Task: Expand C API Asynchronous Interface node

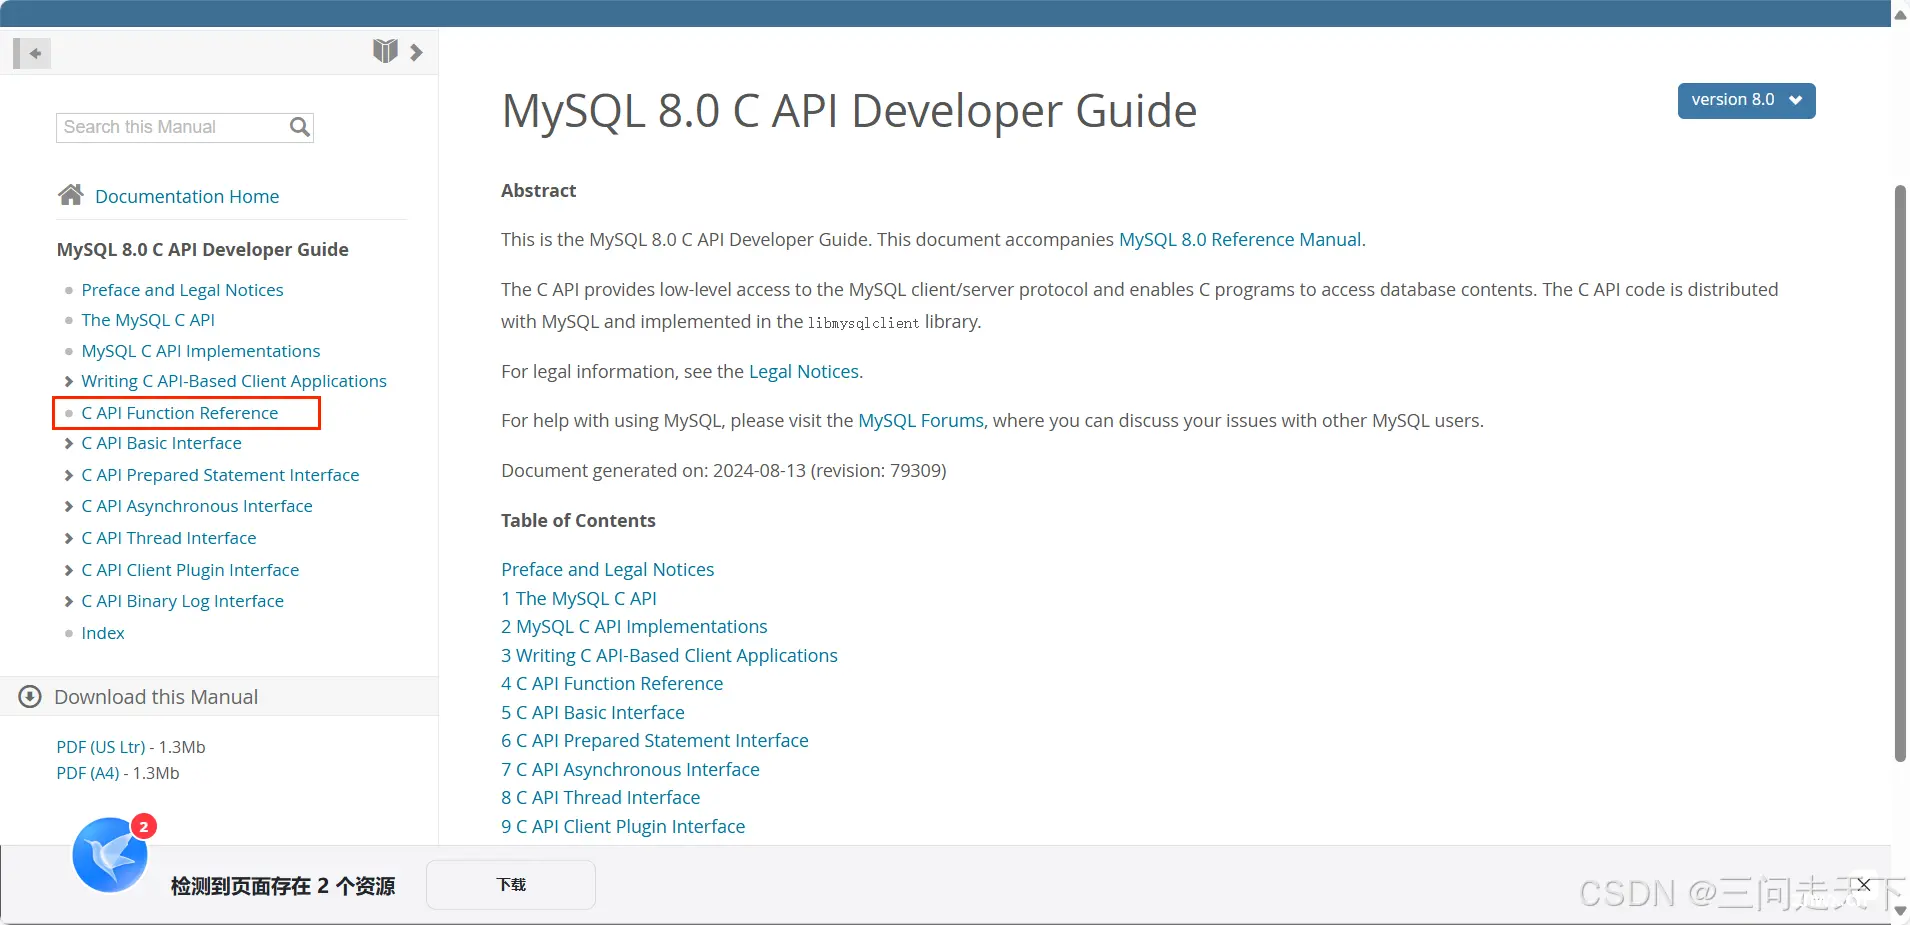Action: pos(69,506)
